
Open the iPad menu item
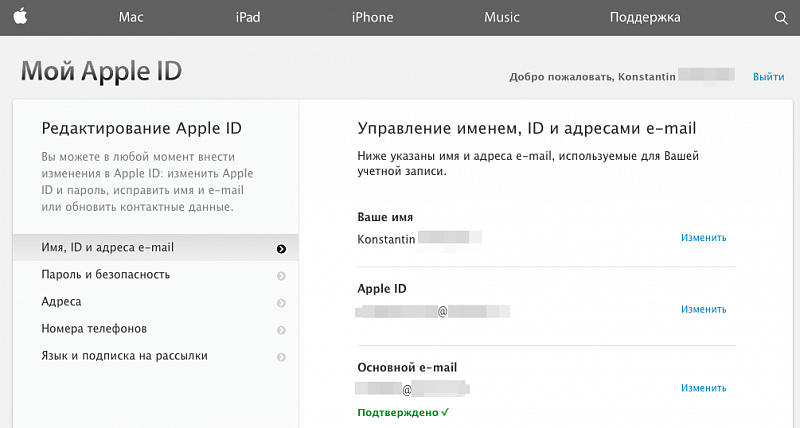249,17
